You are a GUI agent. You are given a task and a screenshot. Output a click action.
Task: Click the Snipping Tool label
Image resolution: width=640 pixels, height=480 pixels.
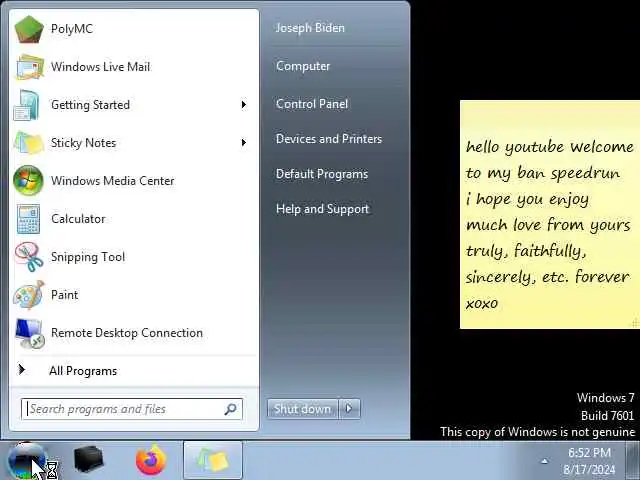[x=88, y=257]
